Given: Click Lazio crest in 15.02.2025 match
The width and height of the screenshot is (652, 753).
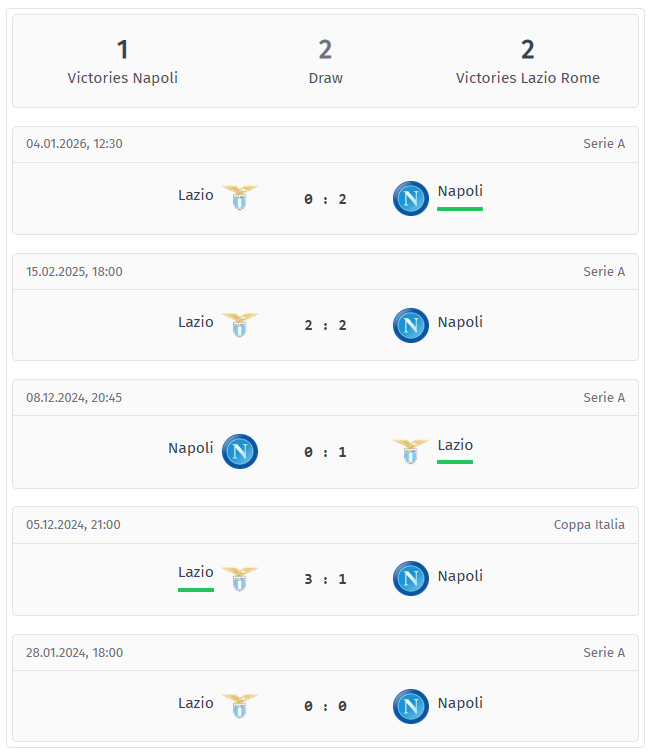Looking at the screenshot, I should (239, 324).
